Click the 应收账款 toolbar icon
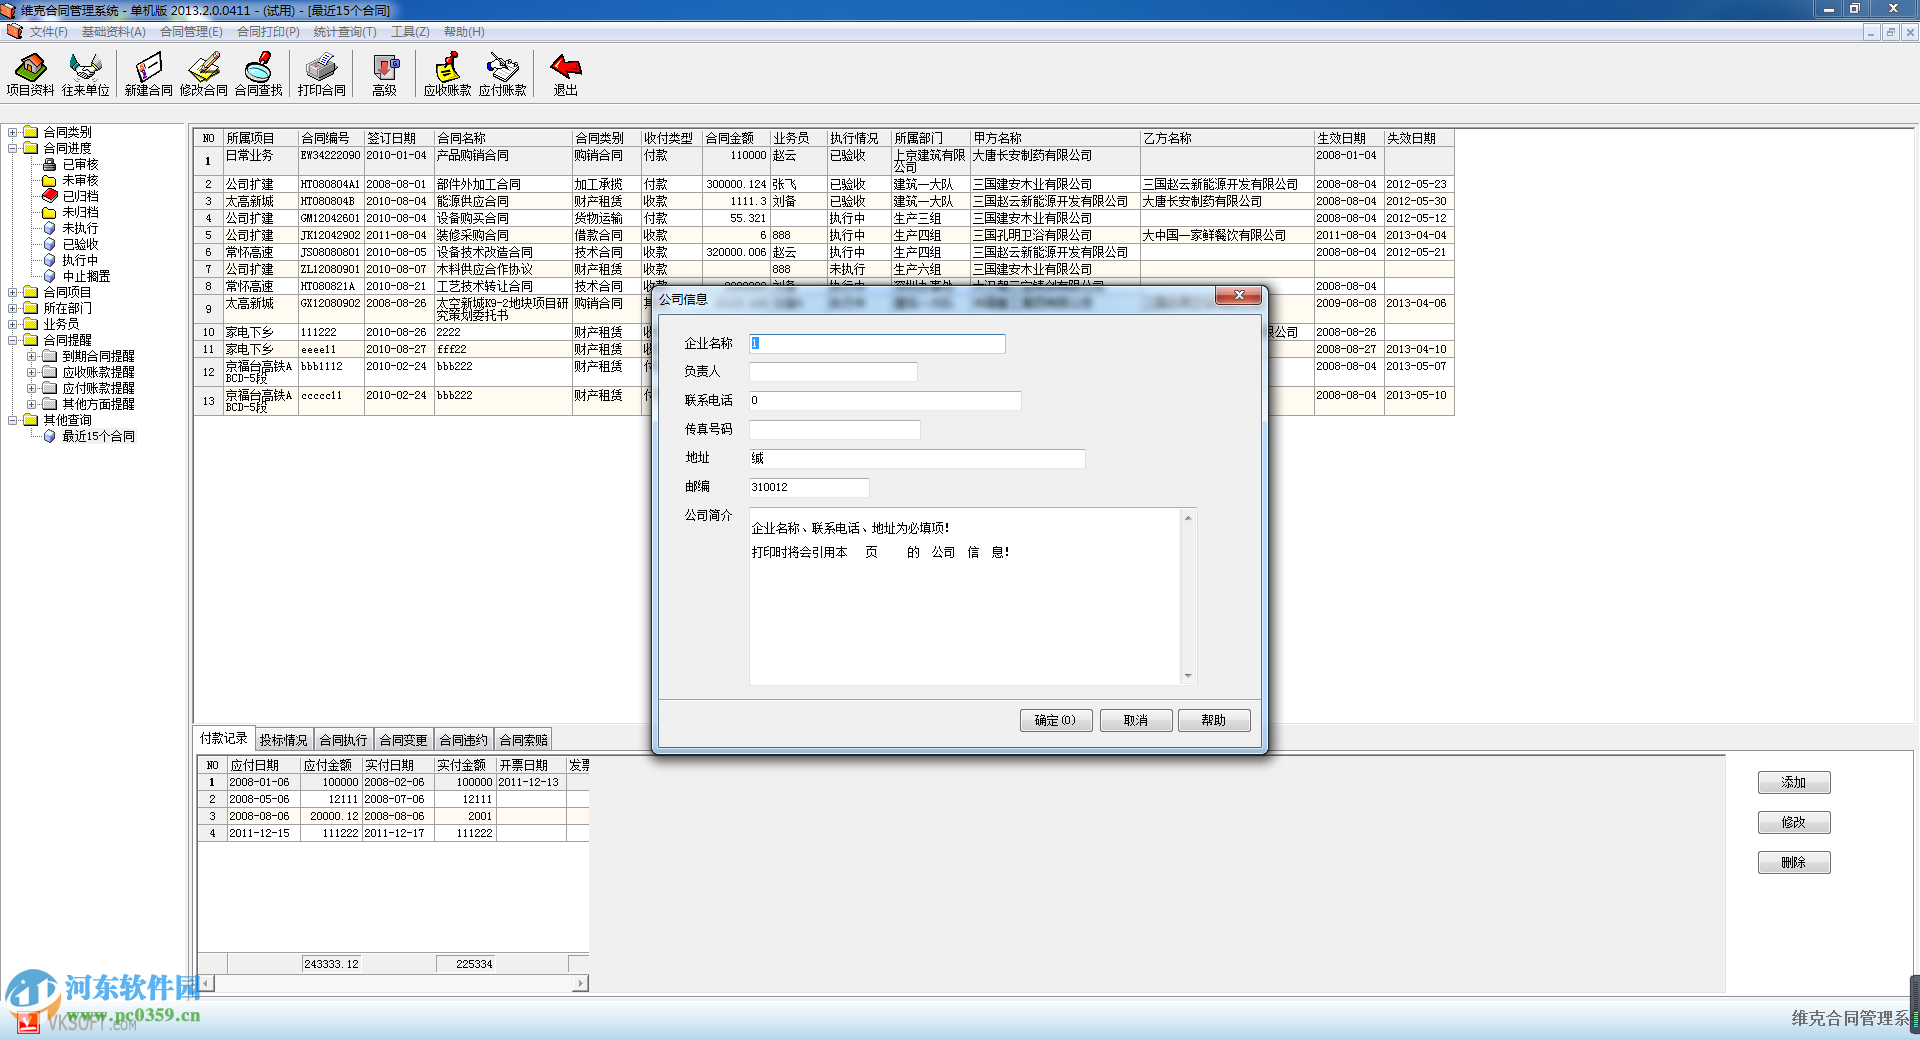The width and height of the screenshot is (1920, 1040). [x=447, y=74]
